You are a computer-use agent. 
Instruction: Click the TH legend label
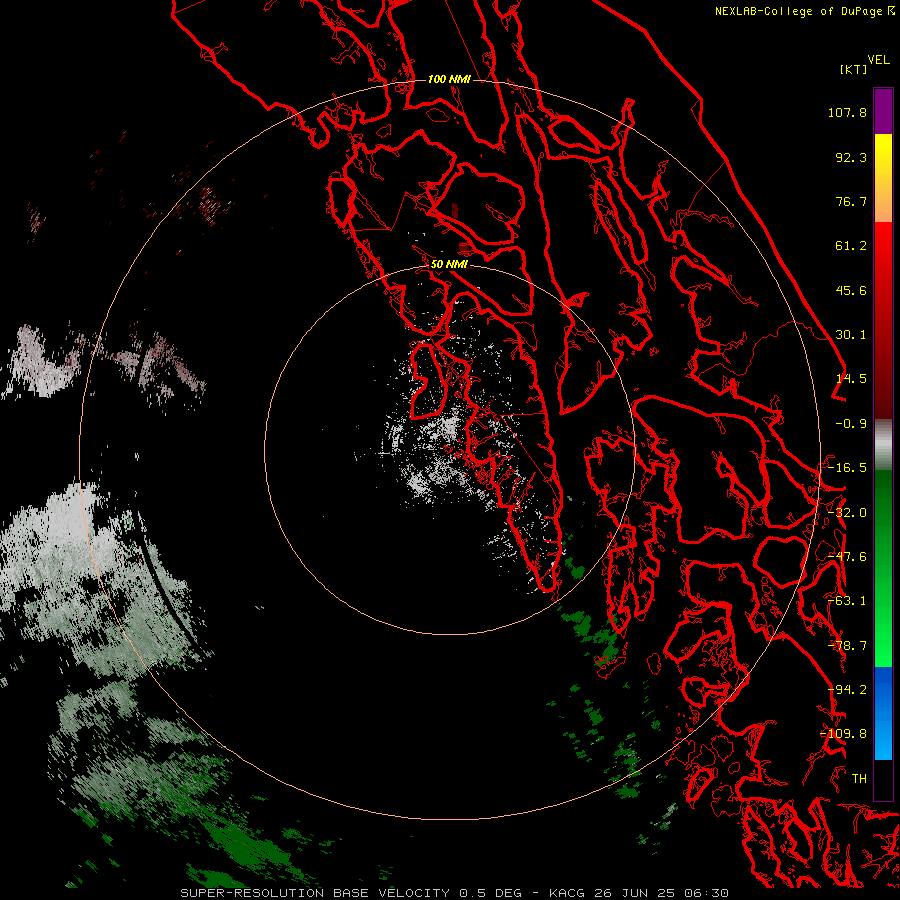(859, 779)
